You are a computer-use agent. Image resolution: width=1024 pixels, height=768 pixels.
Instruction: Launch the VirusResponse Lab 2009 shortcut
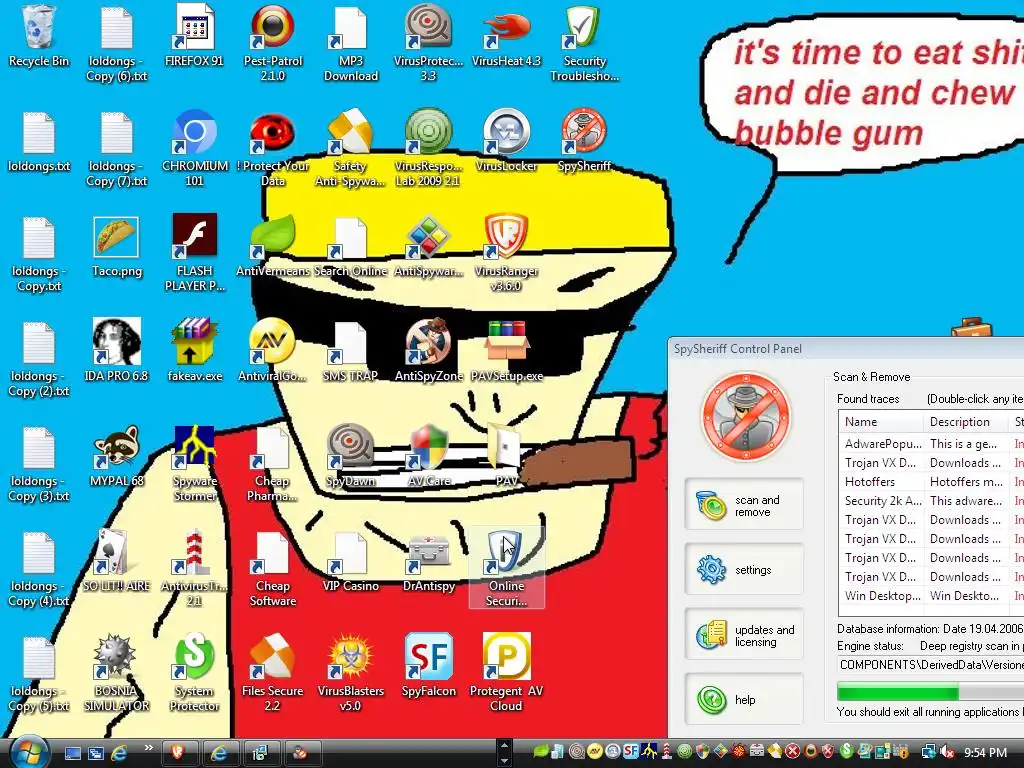[x=428, y=148]
